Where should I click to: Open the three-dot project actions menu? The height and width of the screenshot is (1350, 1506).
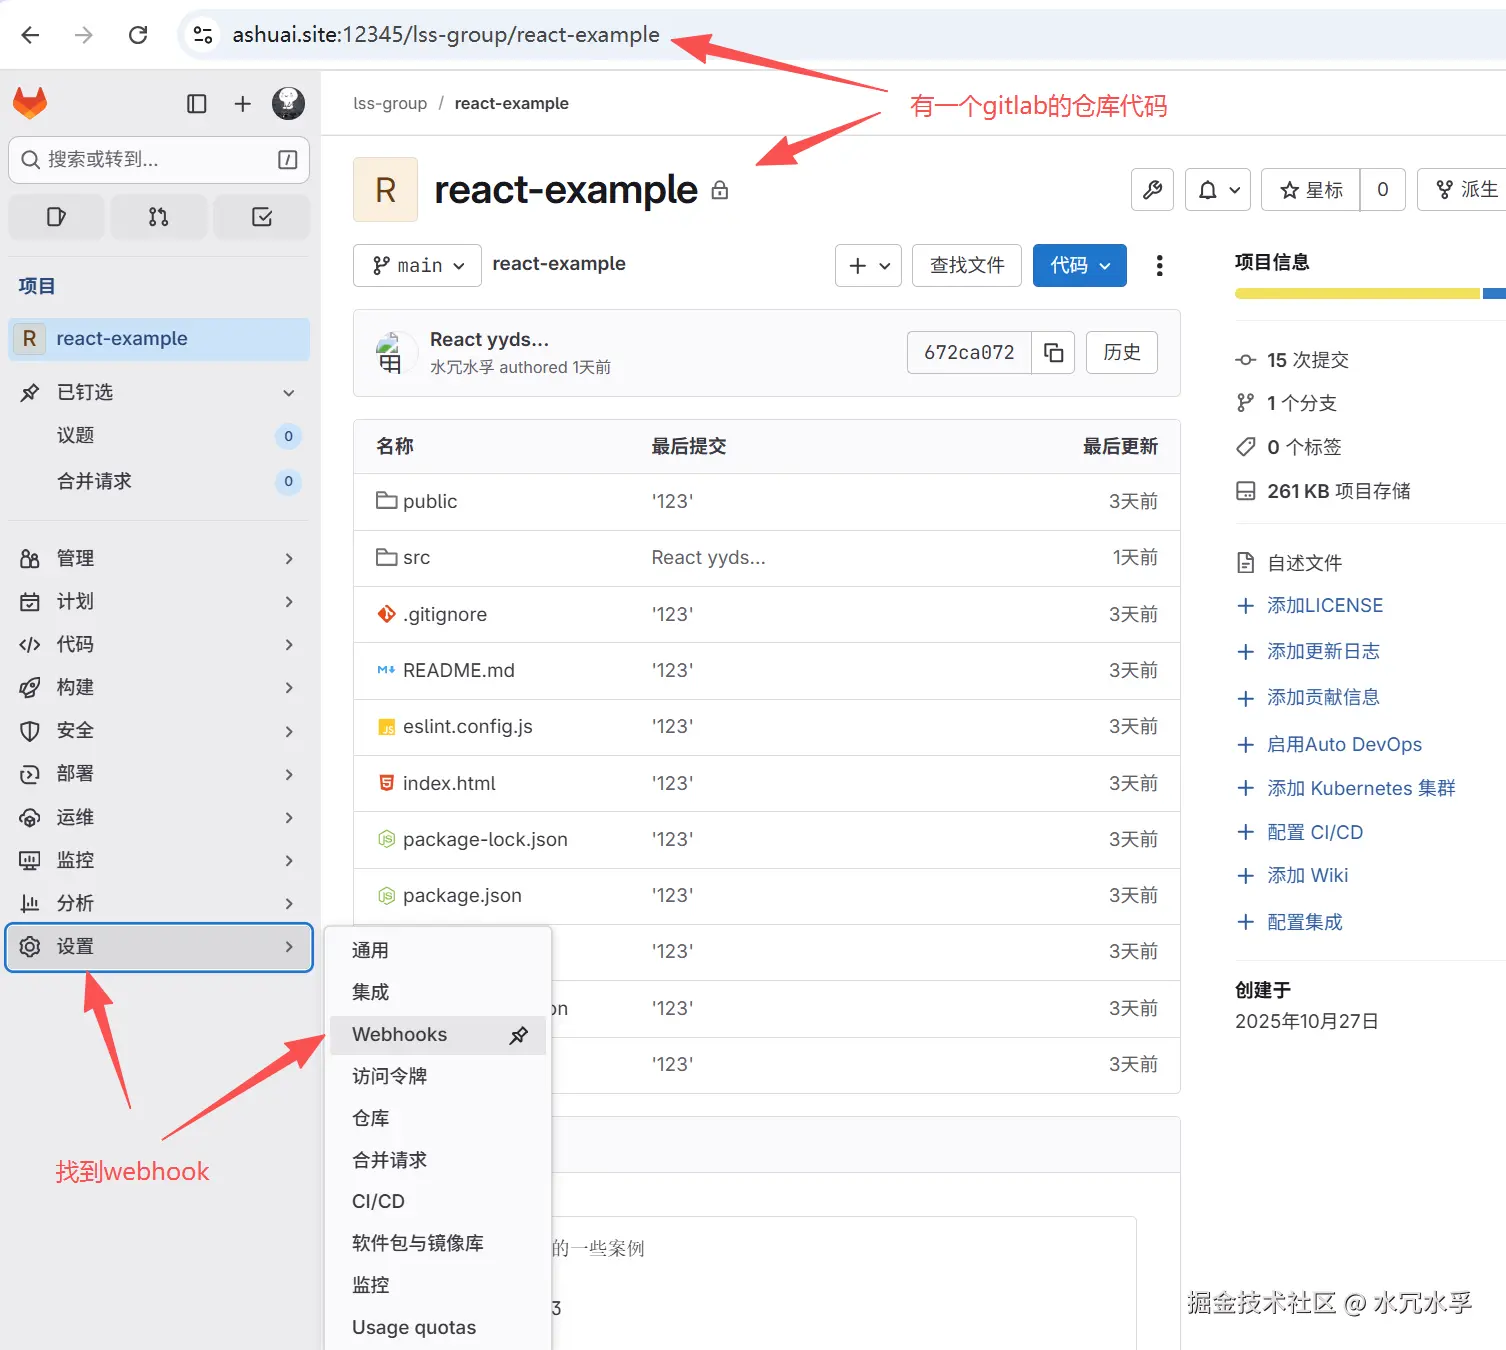(x=1159, y=265)
